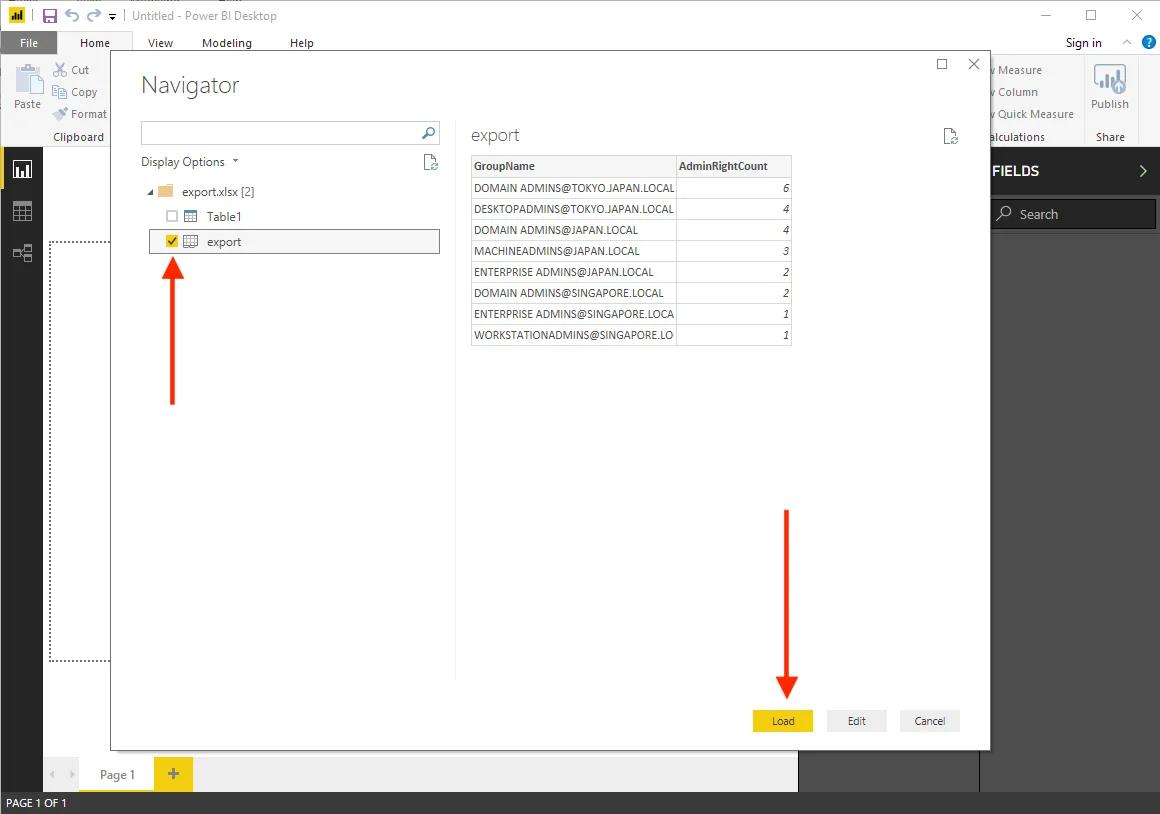Uncheck the export sheet checkbox
This screenshot has width=1160, height=814.
pyautogui.click(x=172, y=241)
